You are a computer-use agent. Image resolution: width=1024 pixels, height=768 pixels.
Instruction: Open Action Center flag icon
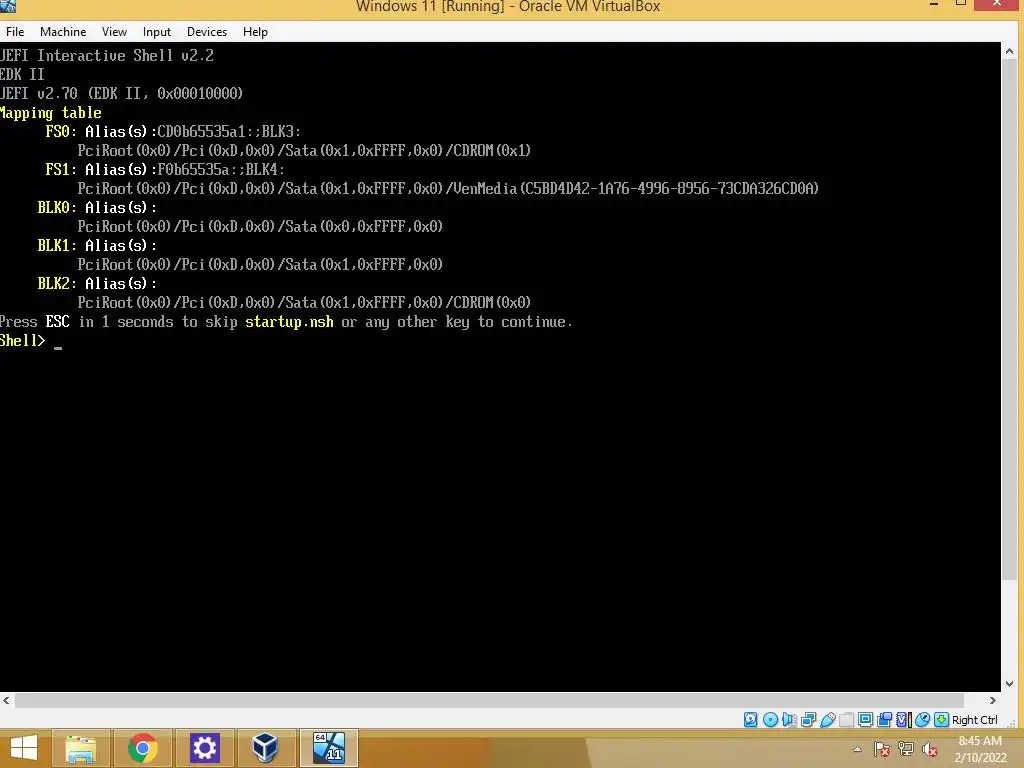(882, 749)
